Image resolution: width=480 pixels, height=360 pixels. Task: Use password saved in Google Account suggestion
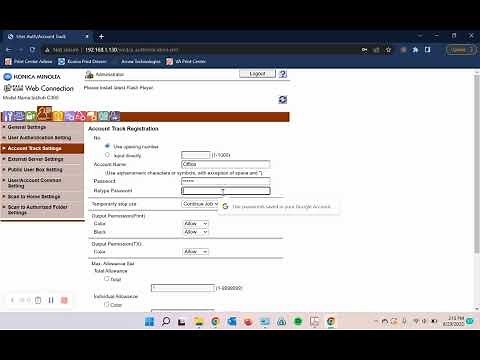pyautogui.click(x=278, y=207)
